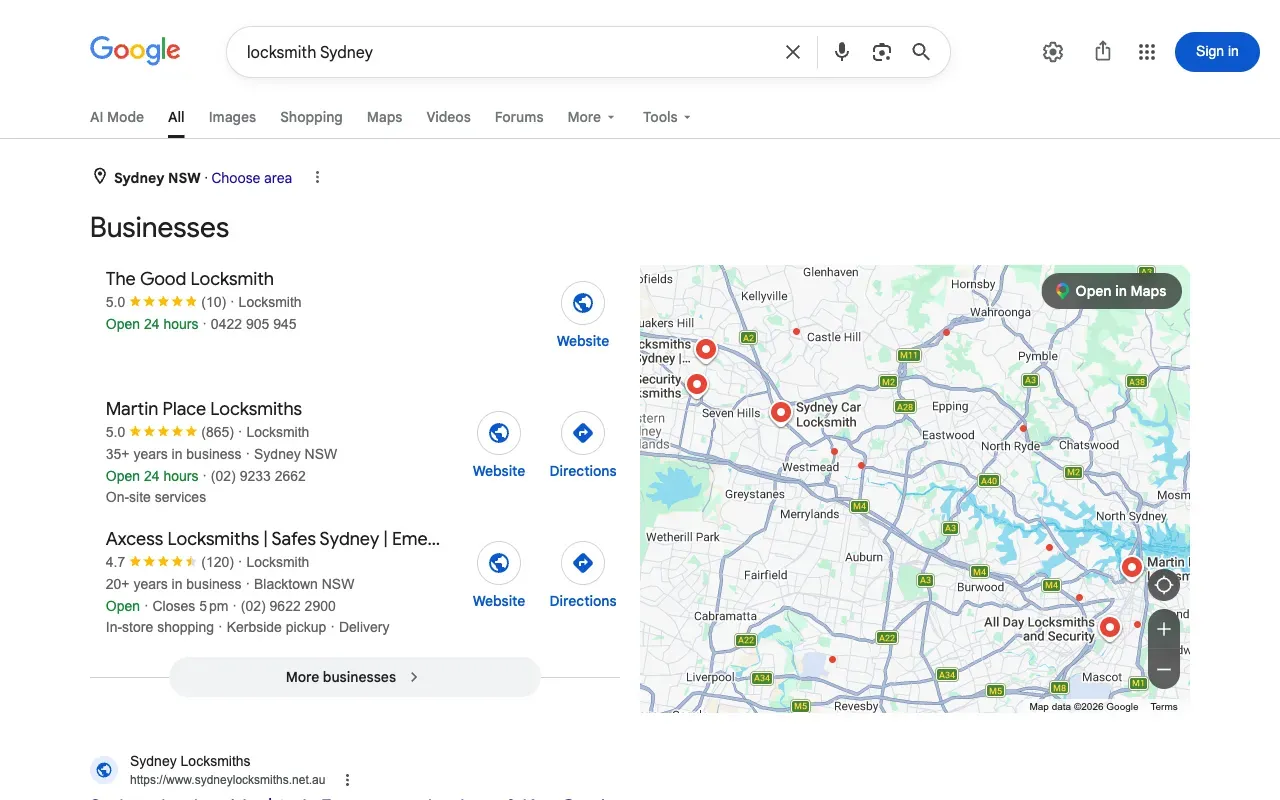
Task: Click the map's my location target icon
Action: coord(1164,585)
